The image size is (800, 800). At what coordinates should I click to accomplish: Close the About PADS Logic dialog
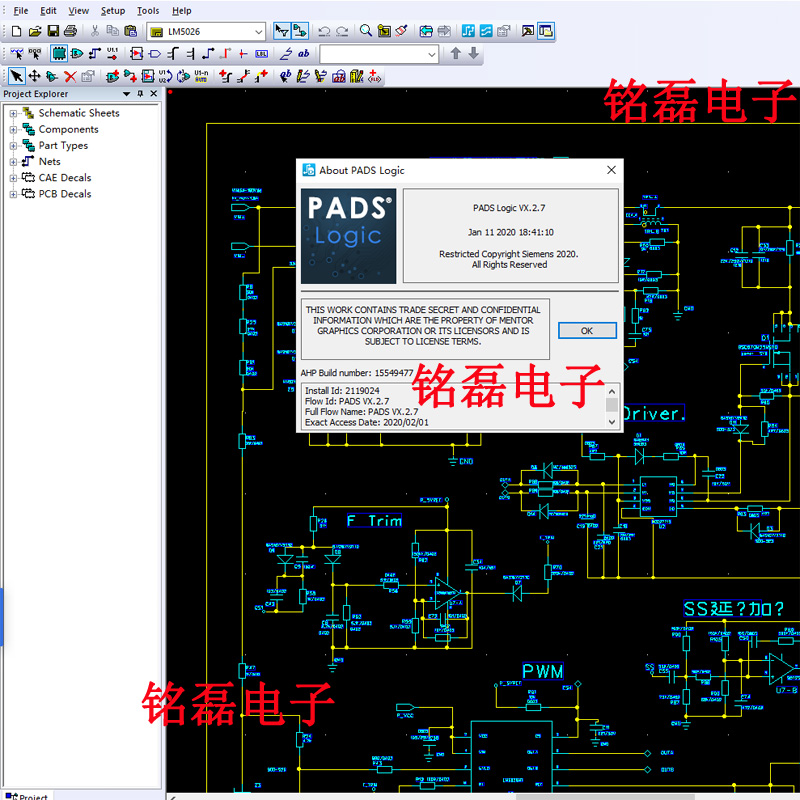pos(611,170)
